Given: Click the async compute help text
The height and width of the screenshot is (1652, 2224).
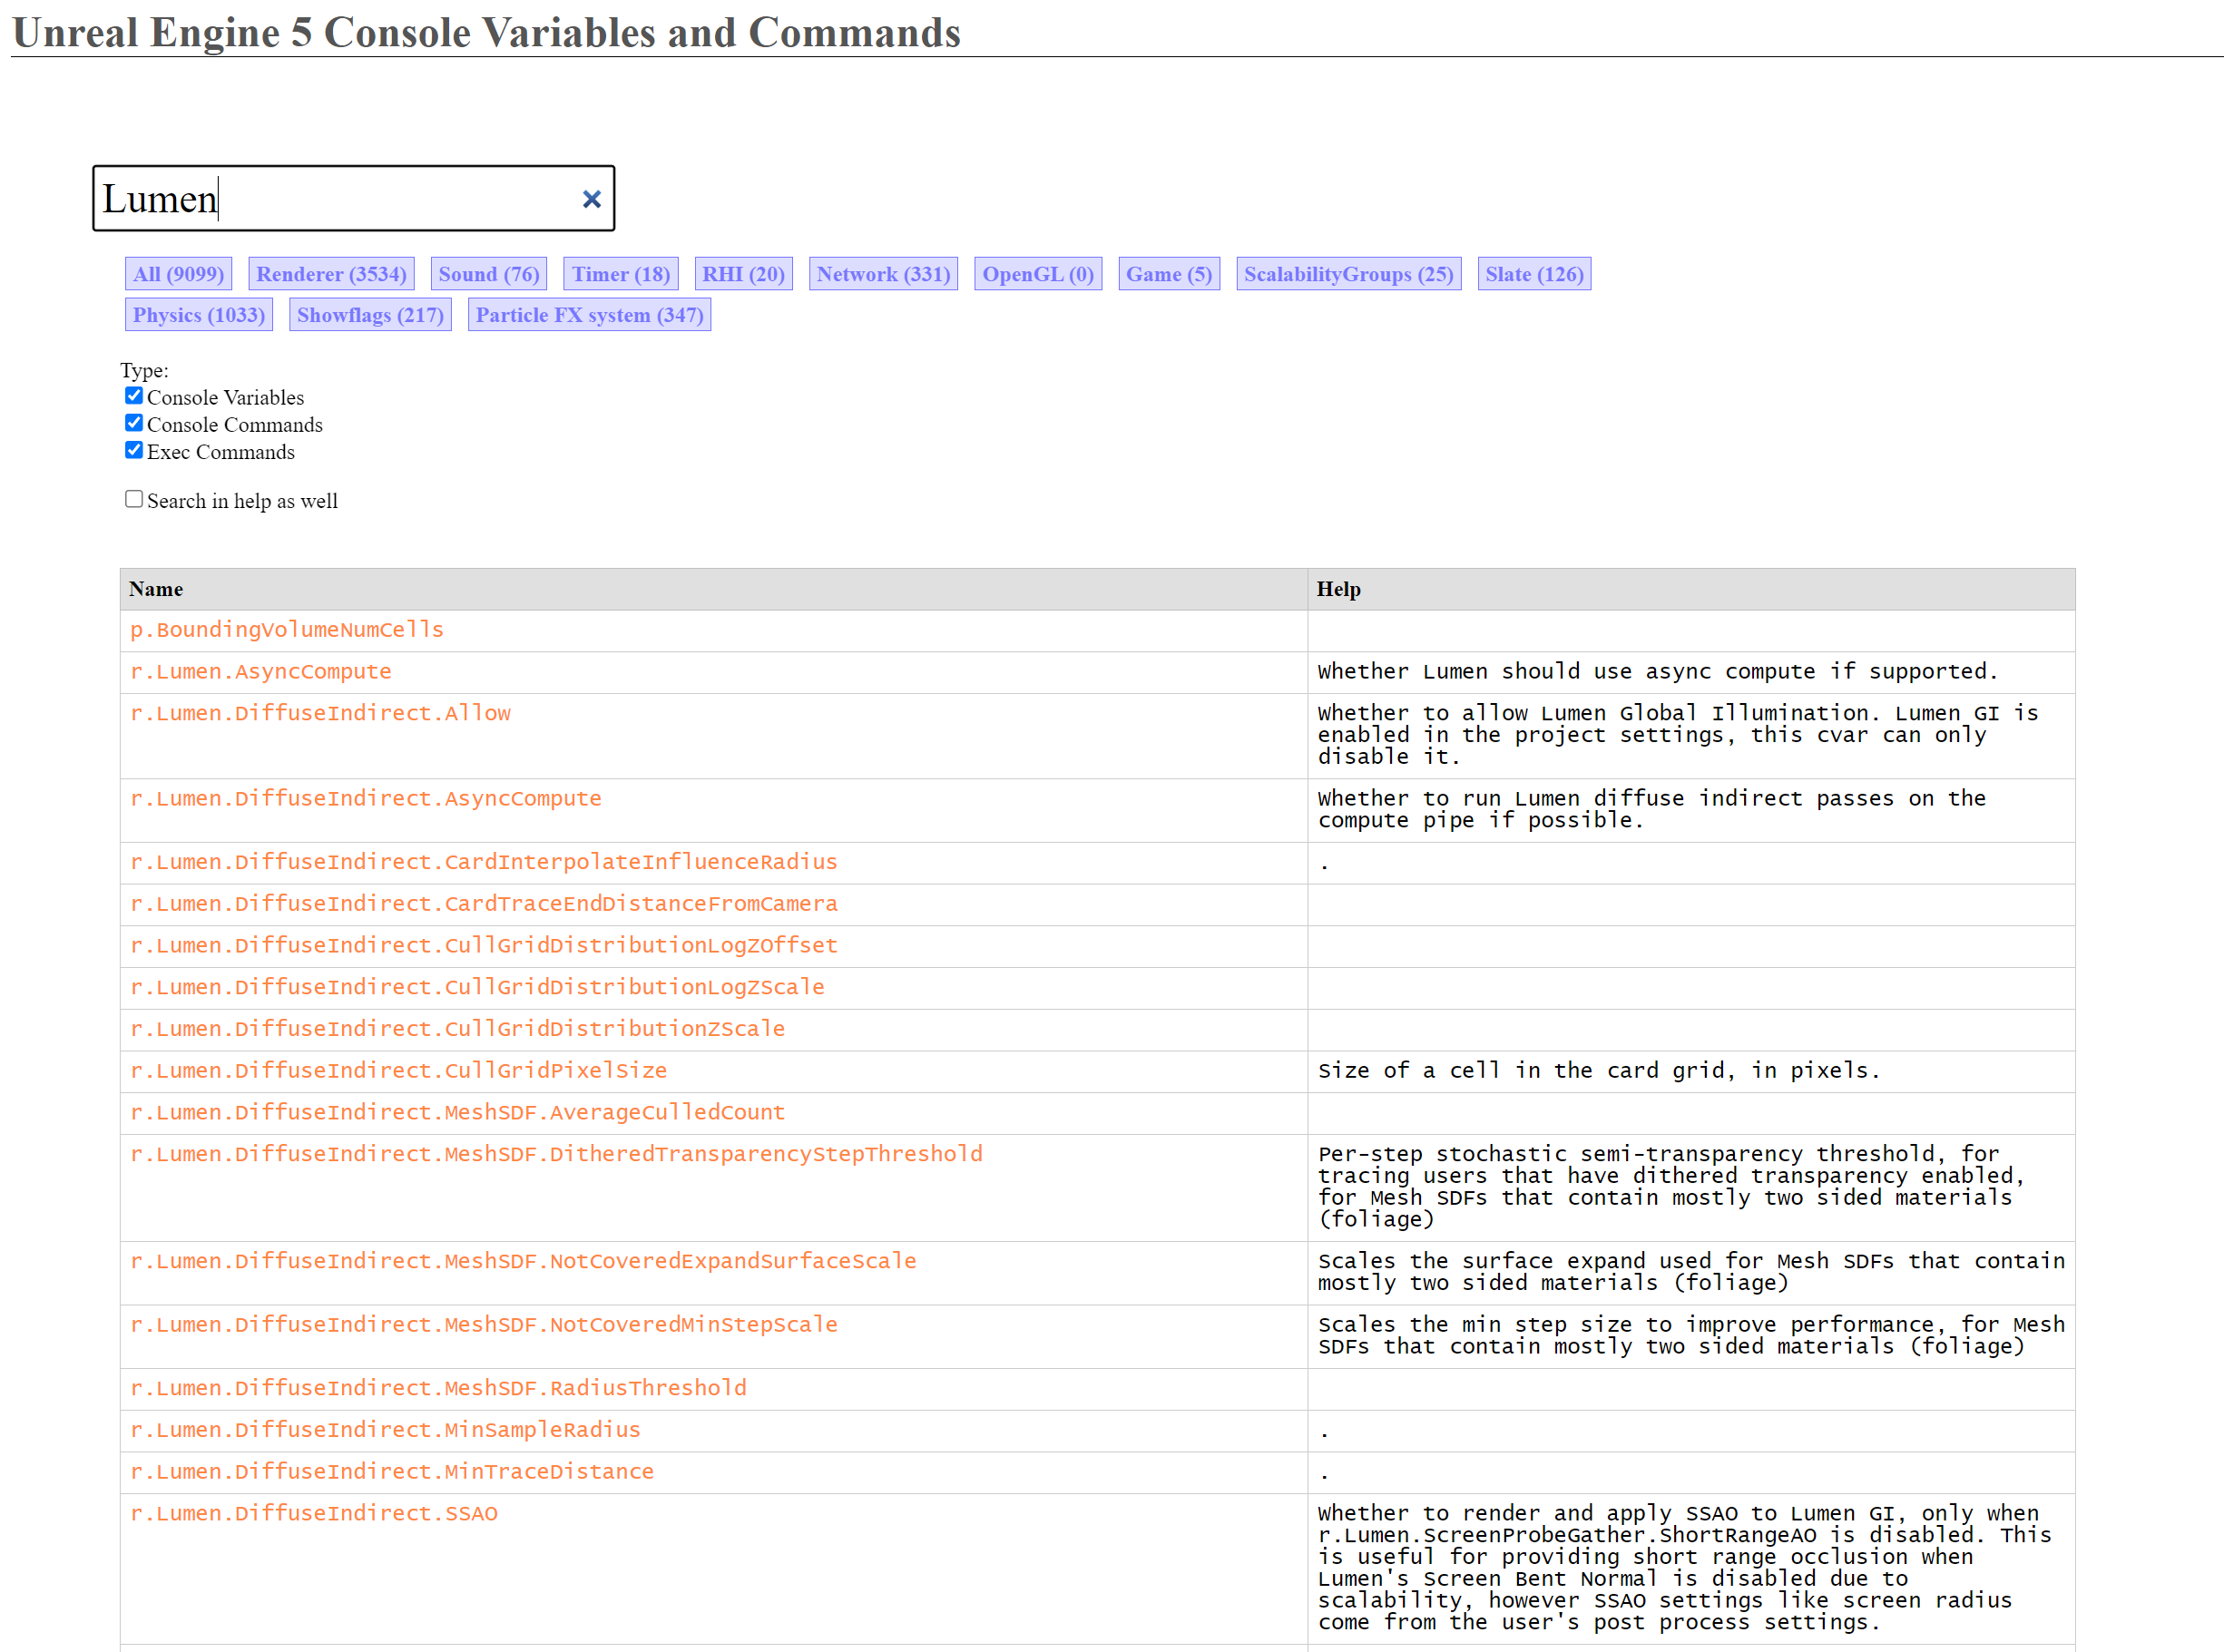Looking at the screenshot, I should tap(1657, 672).
